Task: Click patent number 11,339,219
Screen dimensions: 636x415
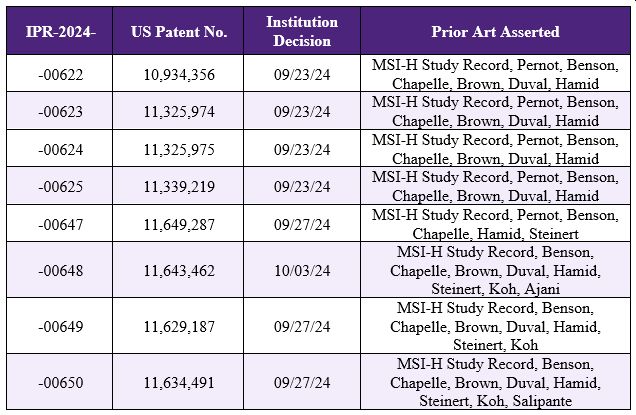Action: [179, 186]
